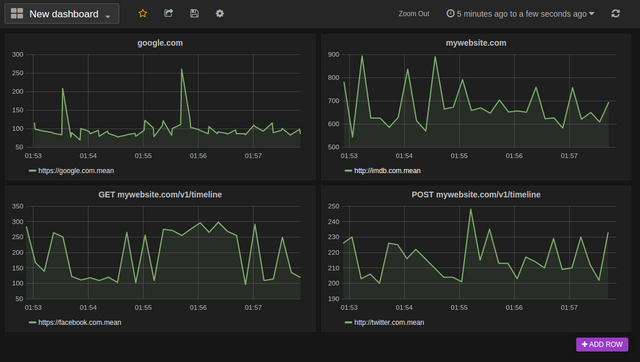Save dashboard with the floppy disk icon
640x362 pixels.
194,13
